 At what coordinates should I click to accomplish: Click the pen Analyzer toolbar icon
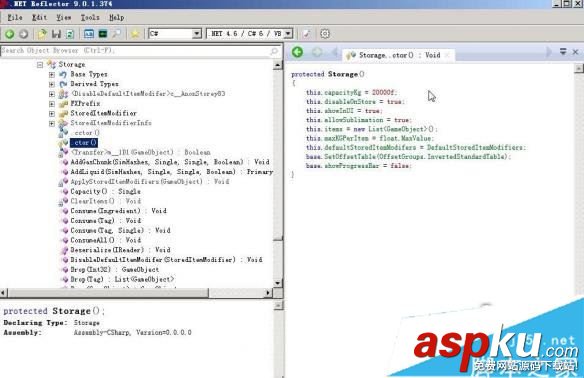click(x=307, y=34)
